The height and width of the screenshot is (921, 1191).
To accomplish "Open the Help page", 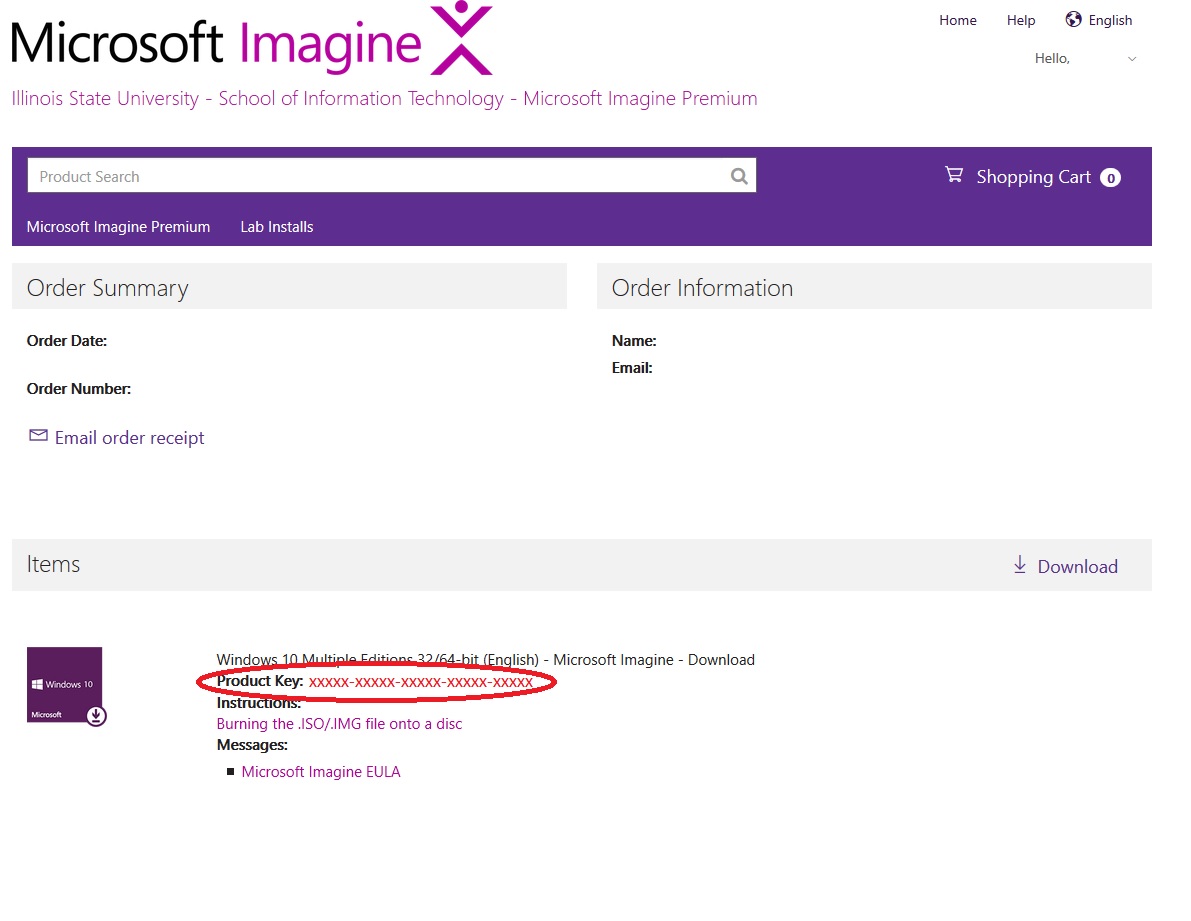I will (1021, 21).
